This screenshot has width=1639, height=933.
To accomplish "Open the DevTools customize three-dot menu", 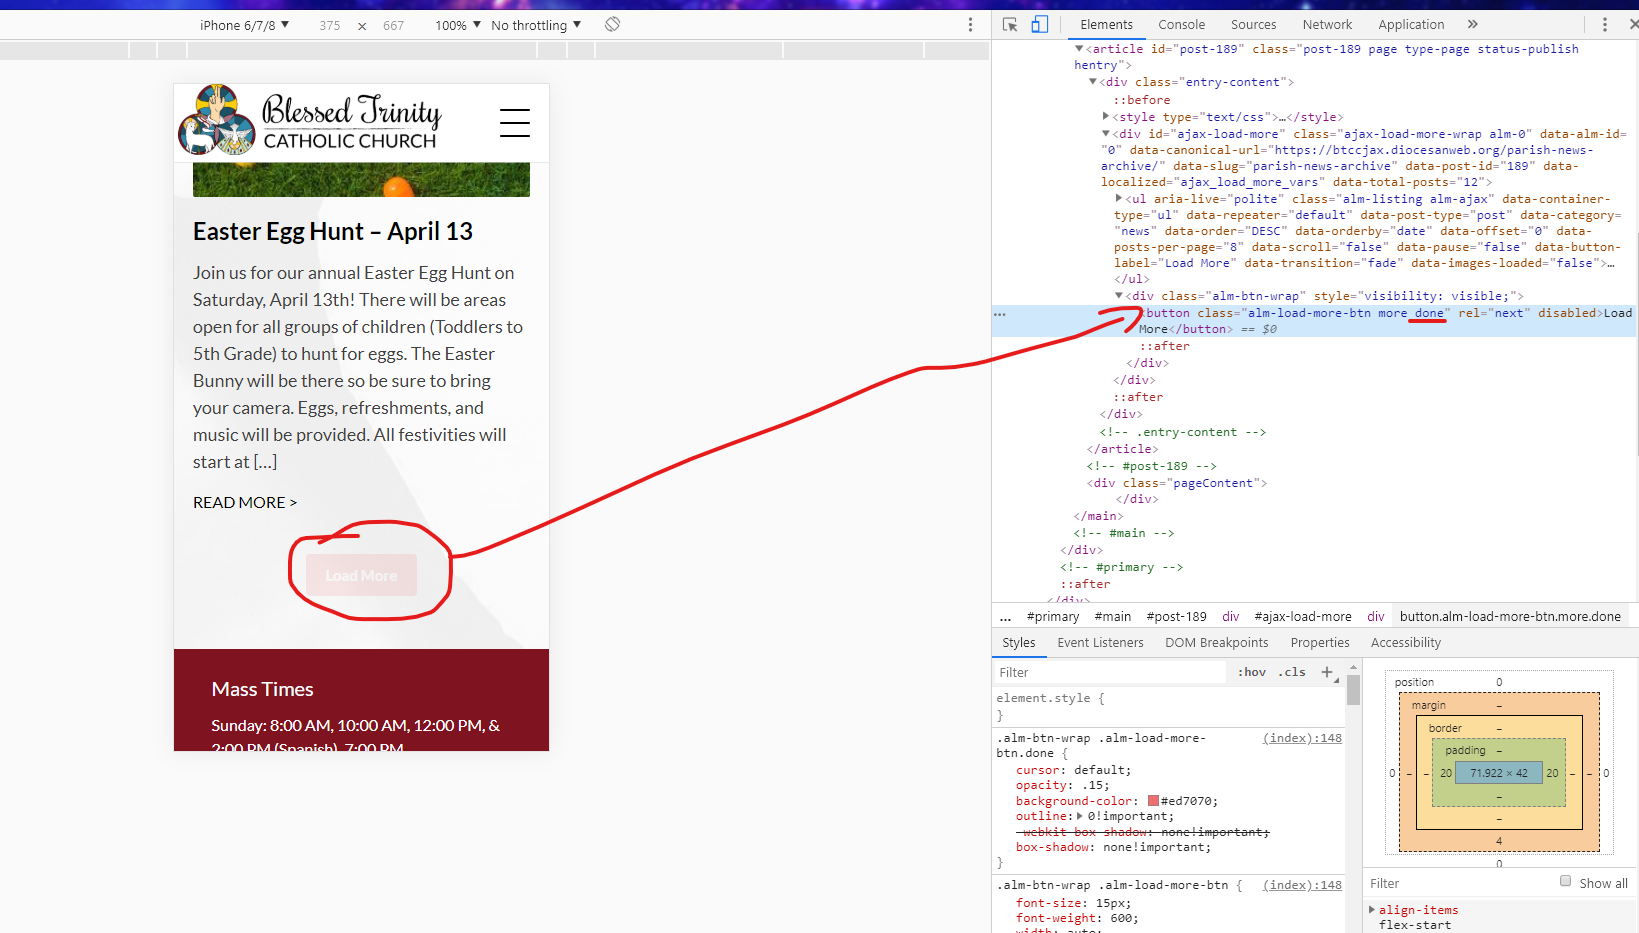I will (1605, 25).
